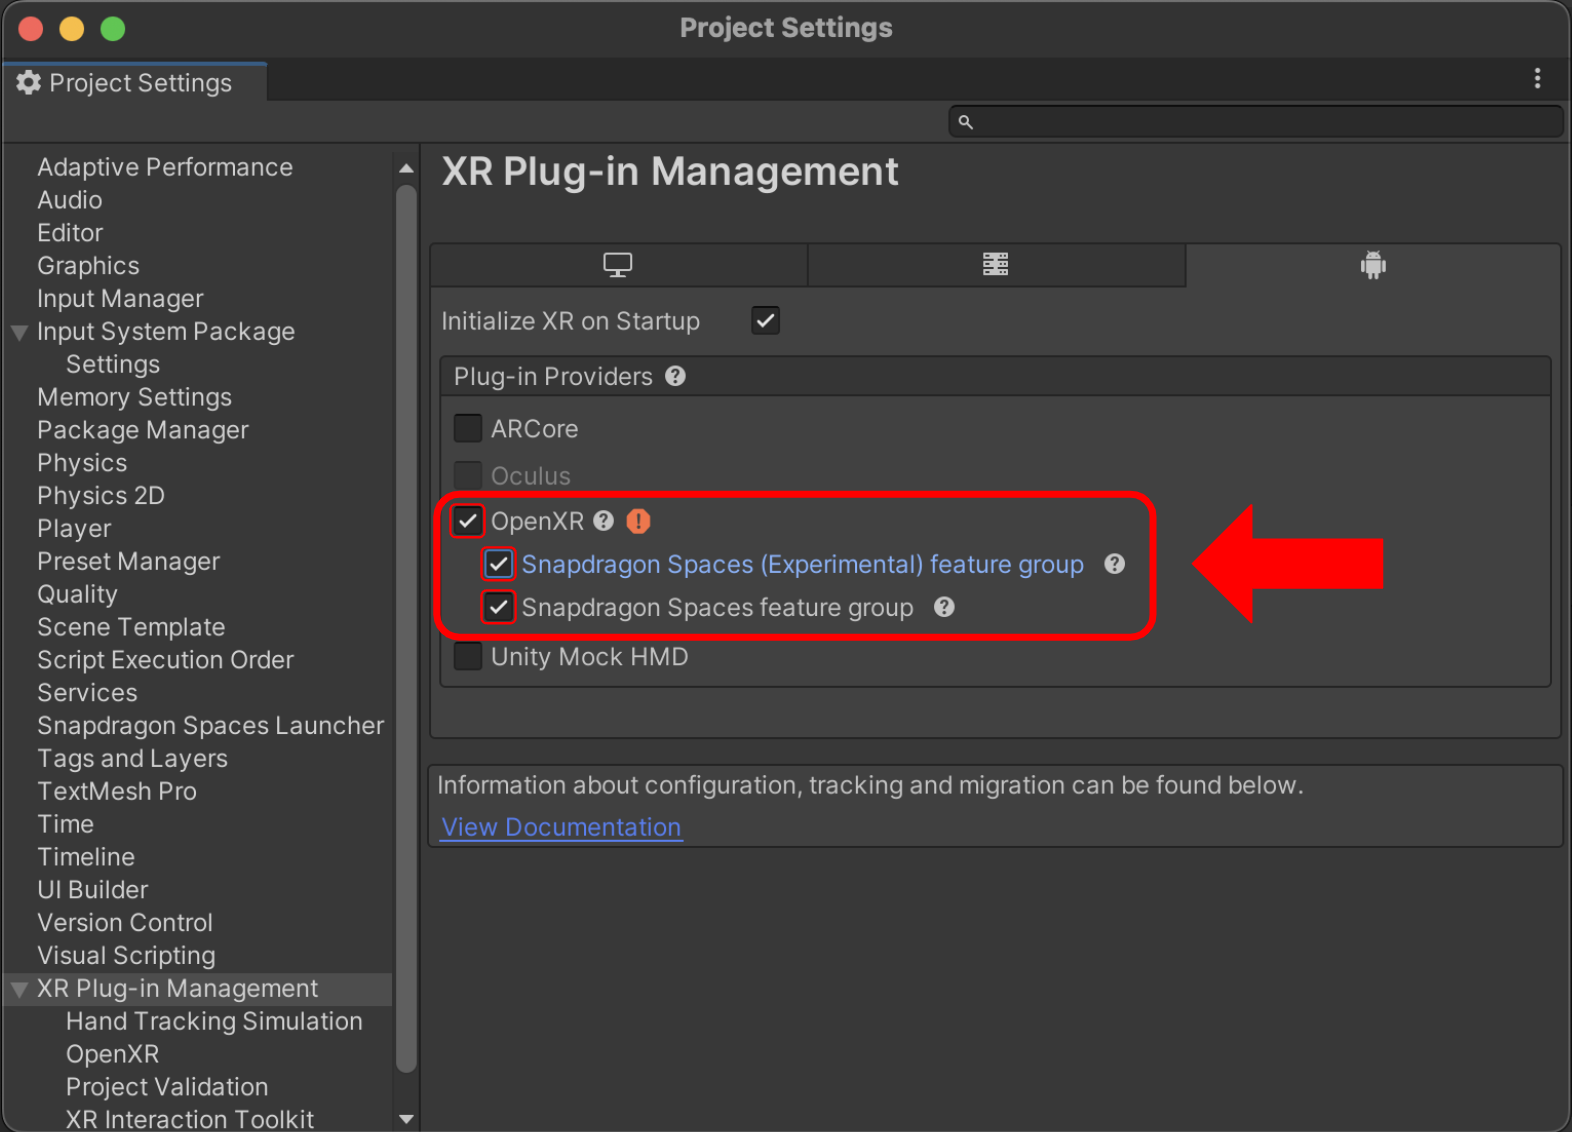This screenshot has height=1132, width=1572.
Task: Toggle the Oculus provider checkbox
Action: pos(468,476)
